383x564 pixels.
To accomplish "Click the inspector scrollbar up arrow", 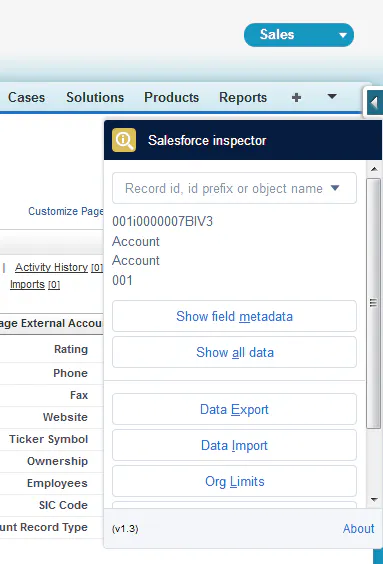I will [374, 169].
